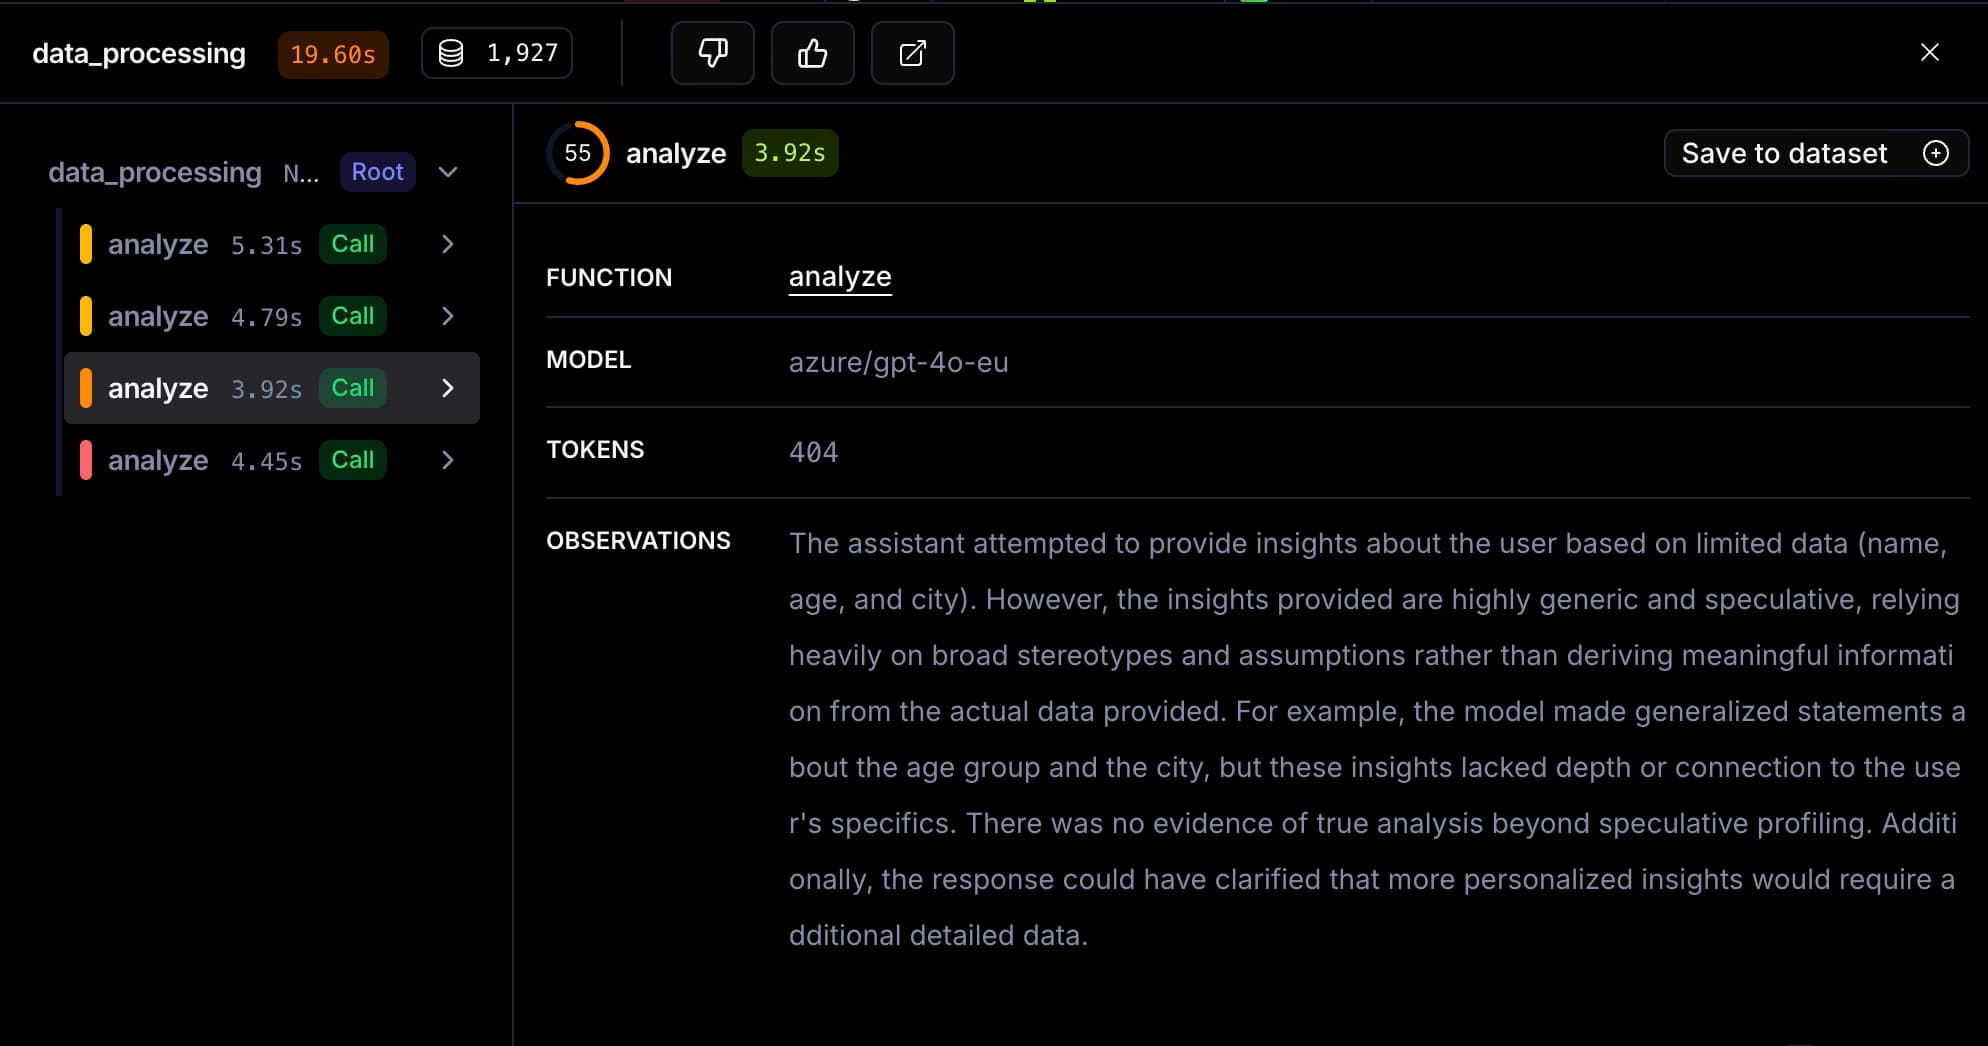Image resolution: width=1988 pixels, height=1046 pixels.
Task: Click the thumbs-down feedback icon
Action: click(x=712, y=53)
